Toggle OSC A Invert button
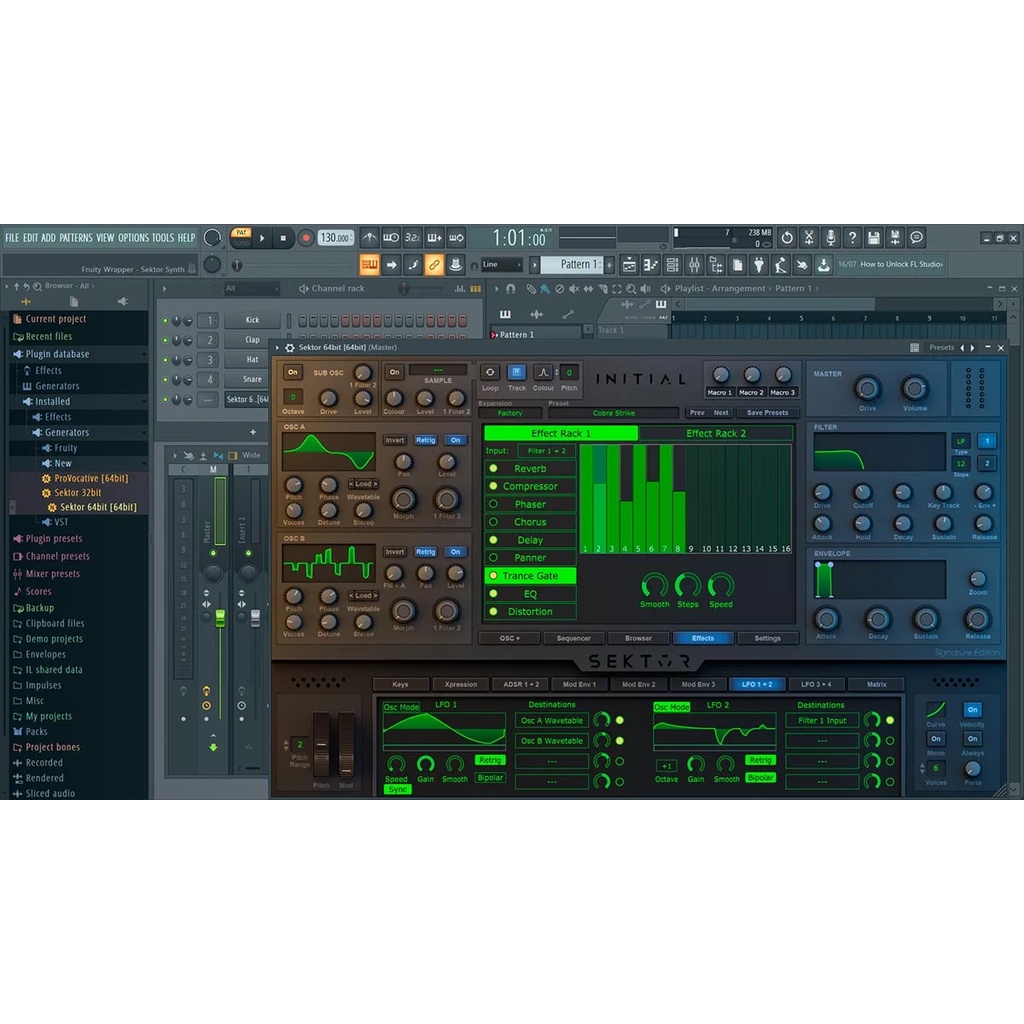 [394, 440]
